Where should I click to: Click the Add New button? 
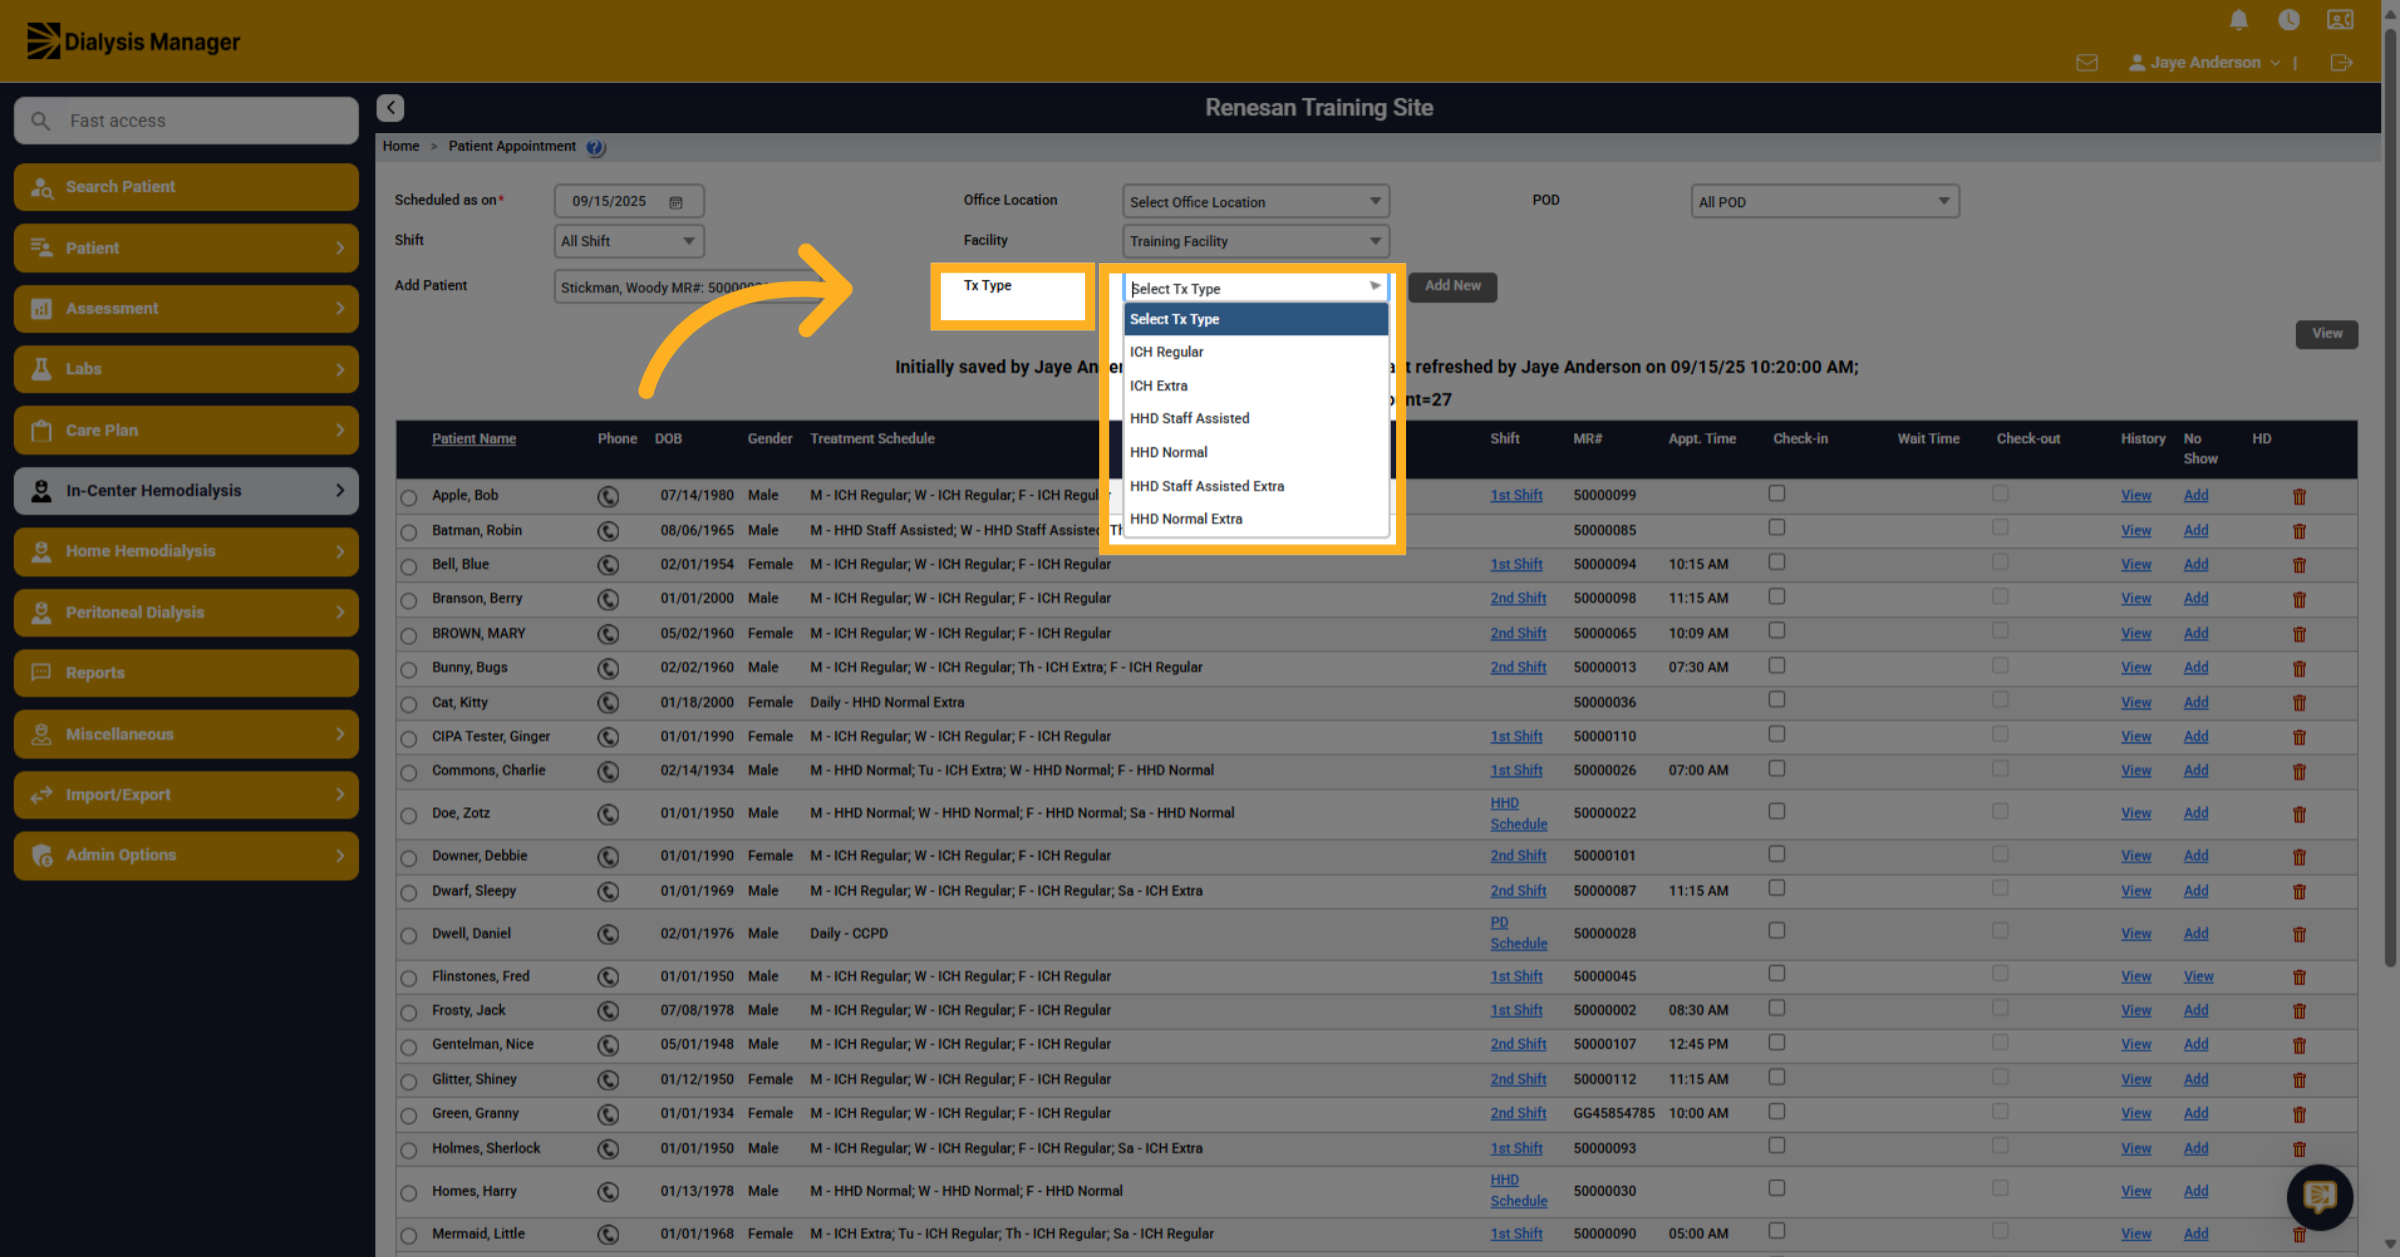(1452, 286)
